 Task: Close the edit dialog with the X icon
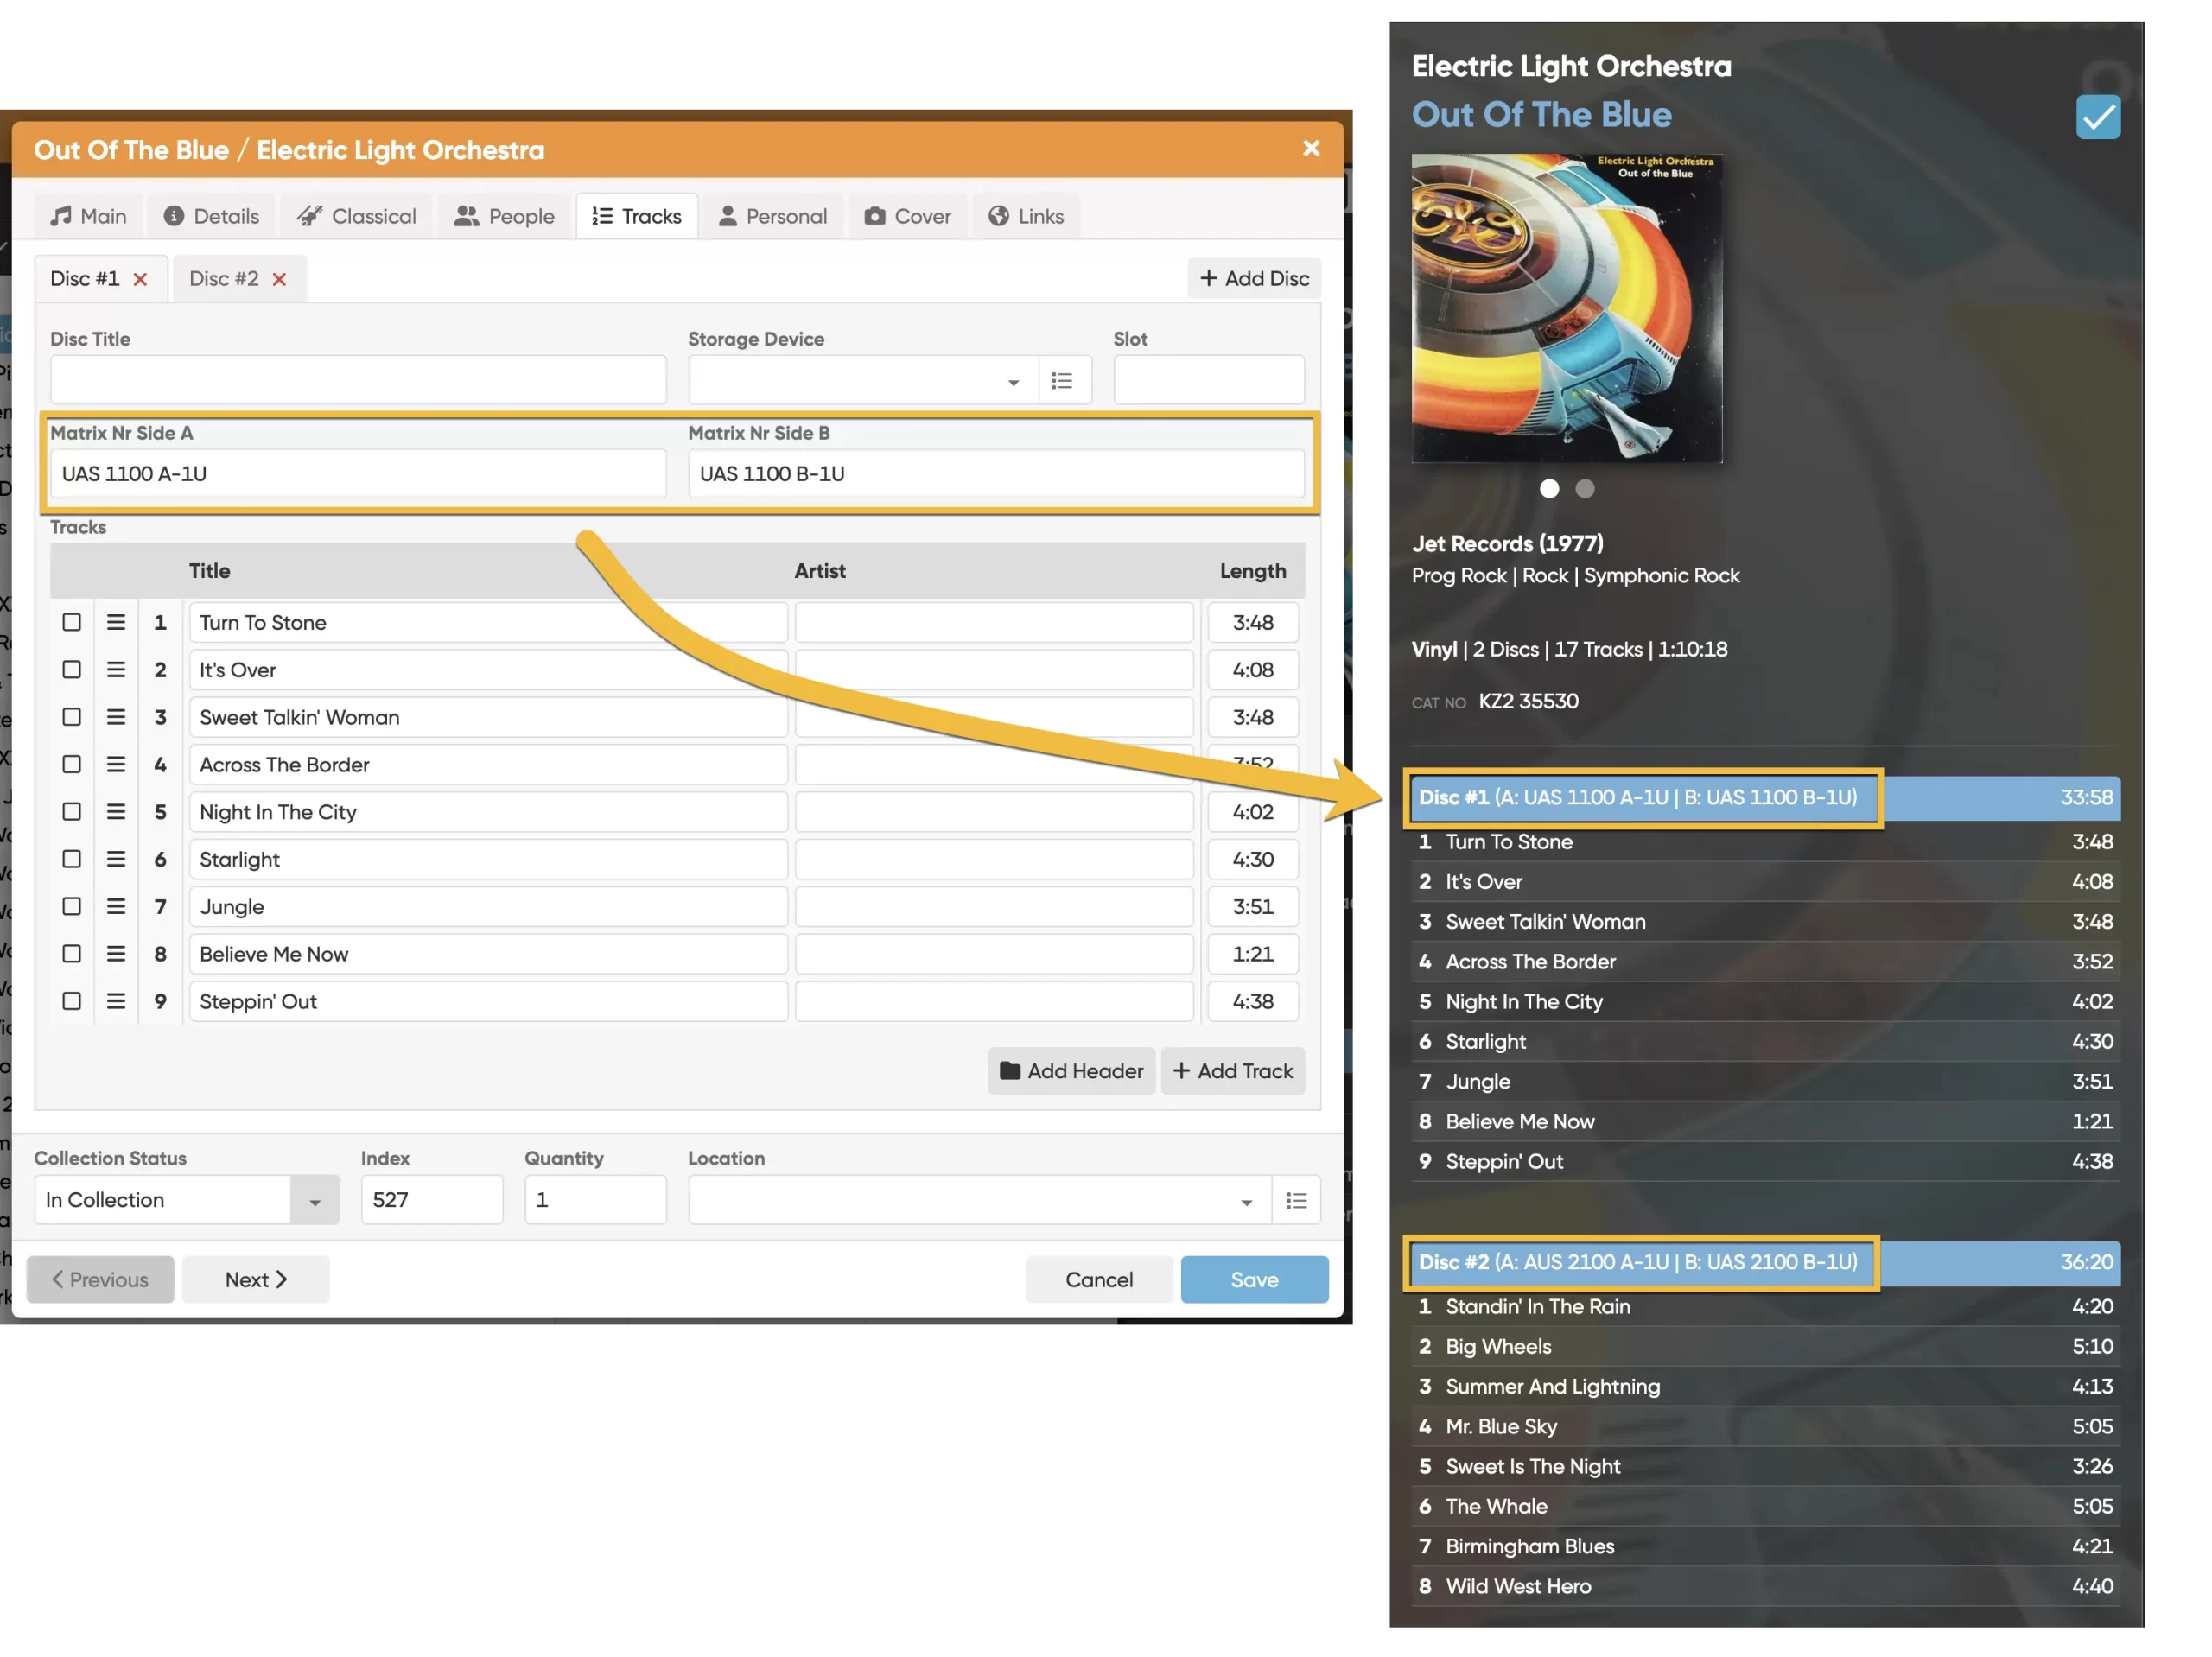point(1311,148)
